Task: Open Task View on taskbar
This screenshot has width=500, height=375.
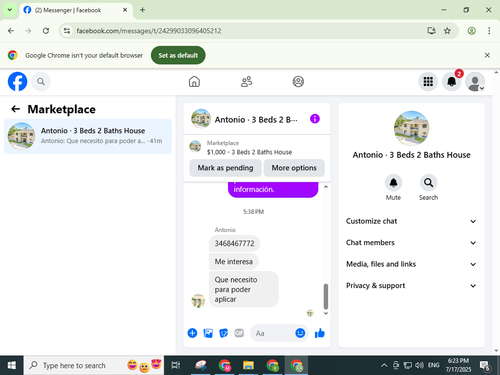Action: pos(175,365)
